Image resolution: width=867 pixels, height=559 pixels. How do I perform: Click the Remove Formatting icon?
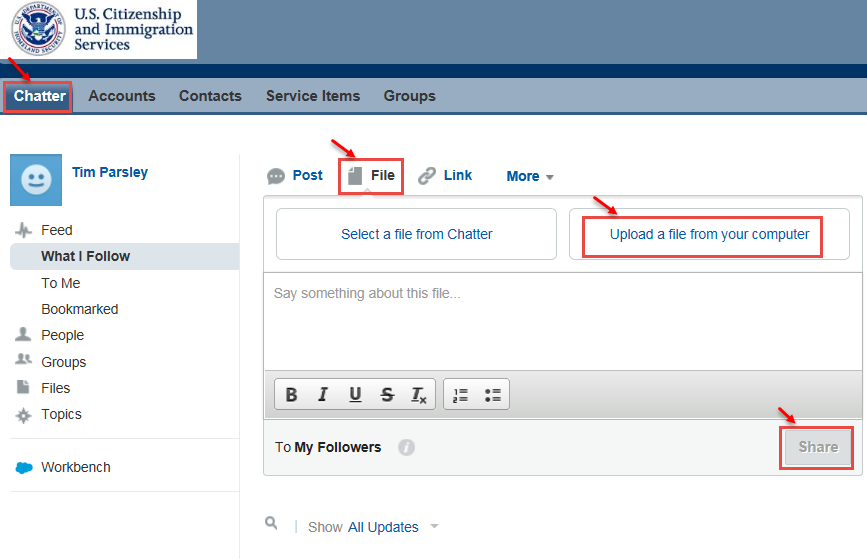[419, 395]
